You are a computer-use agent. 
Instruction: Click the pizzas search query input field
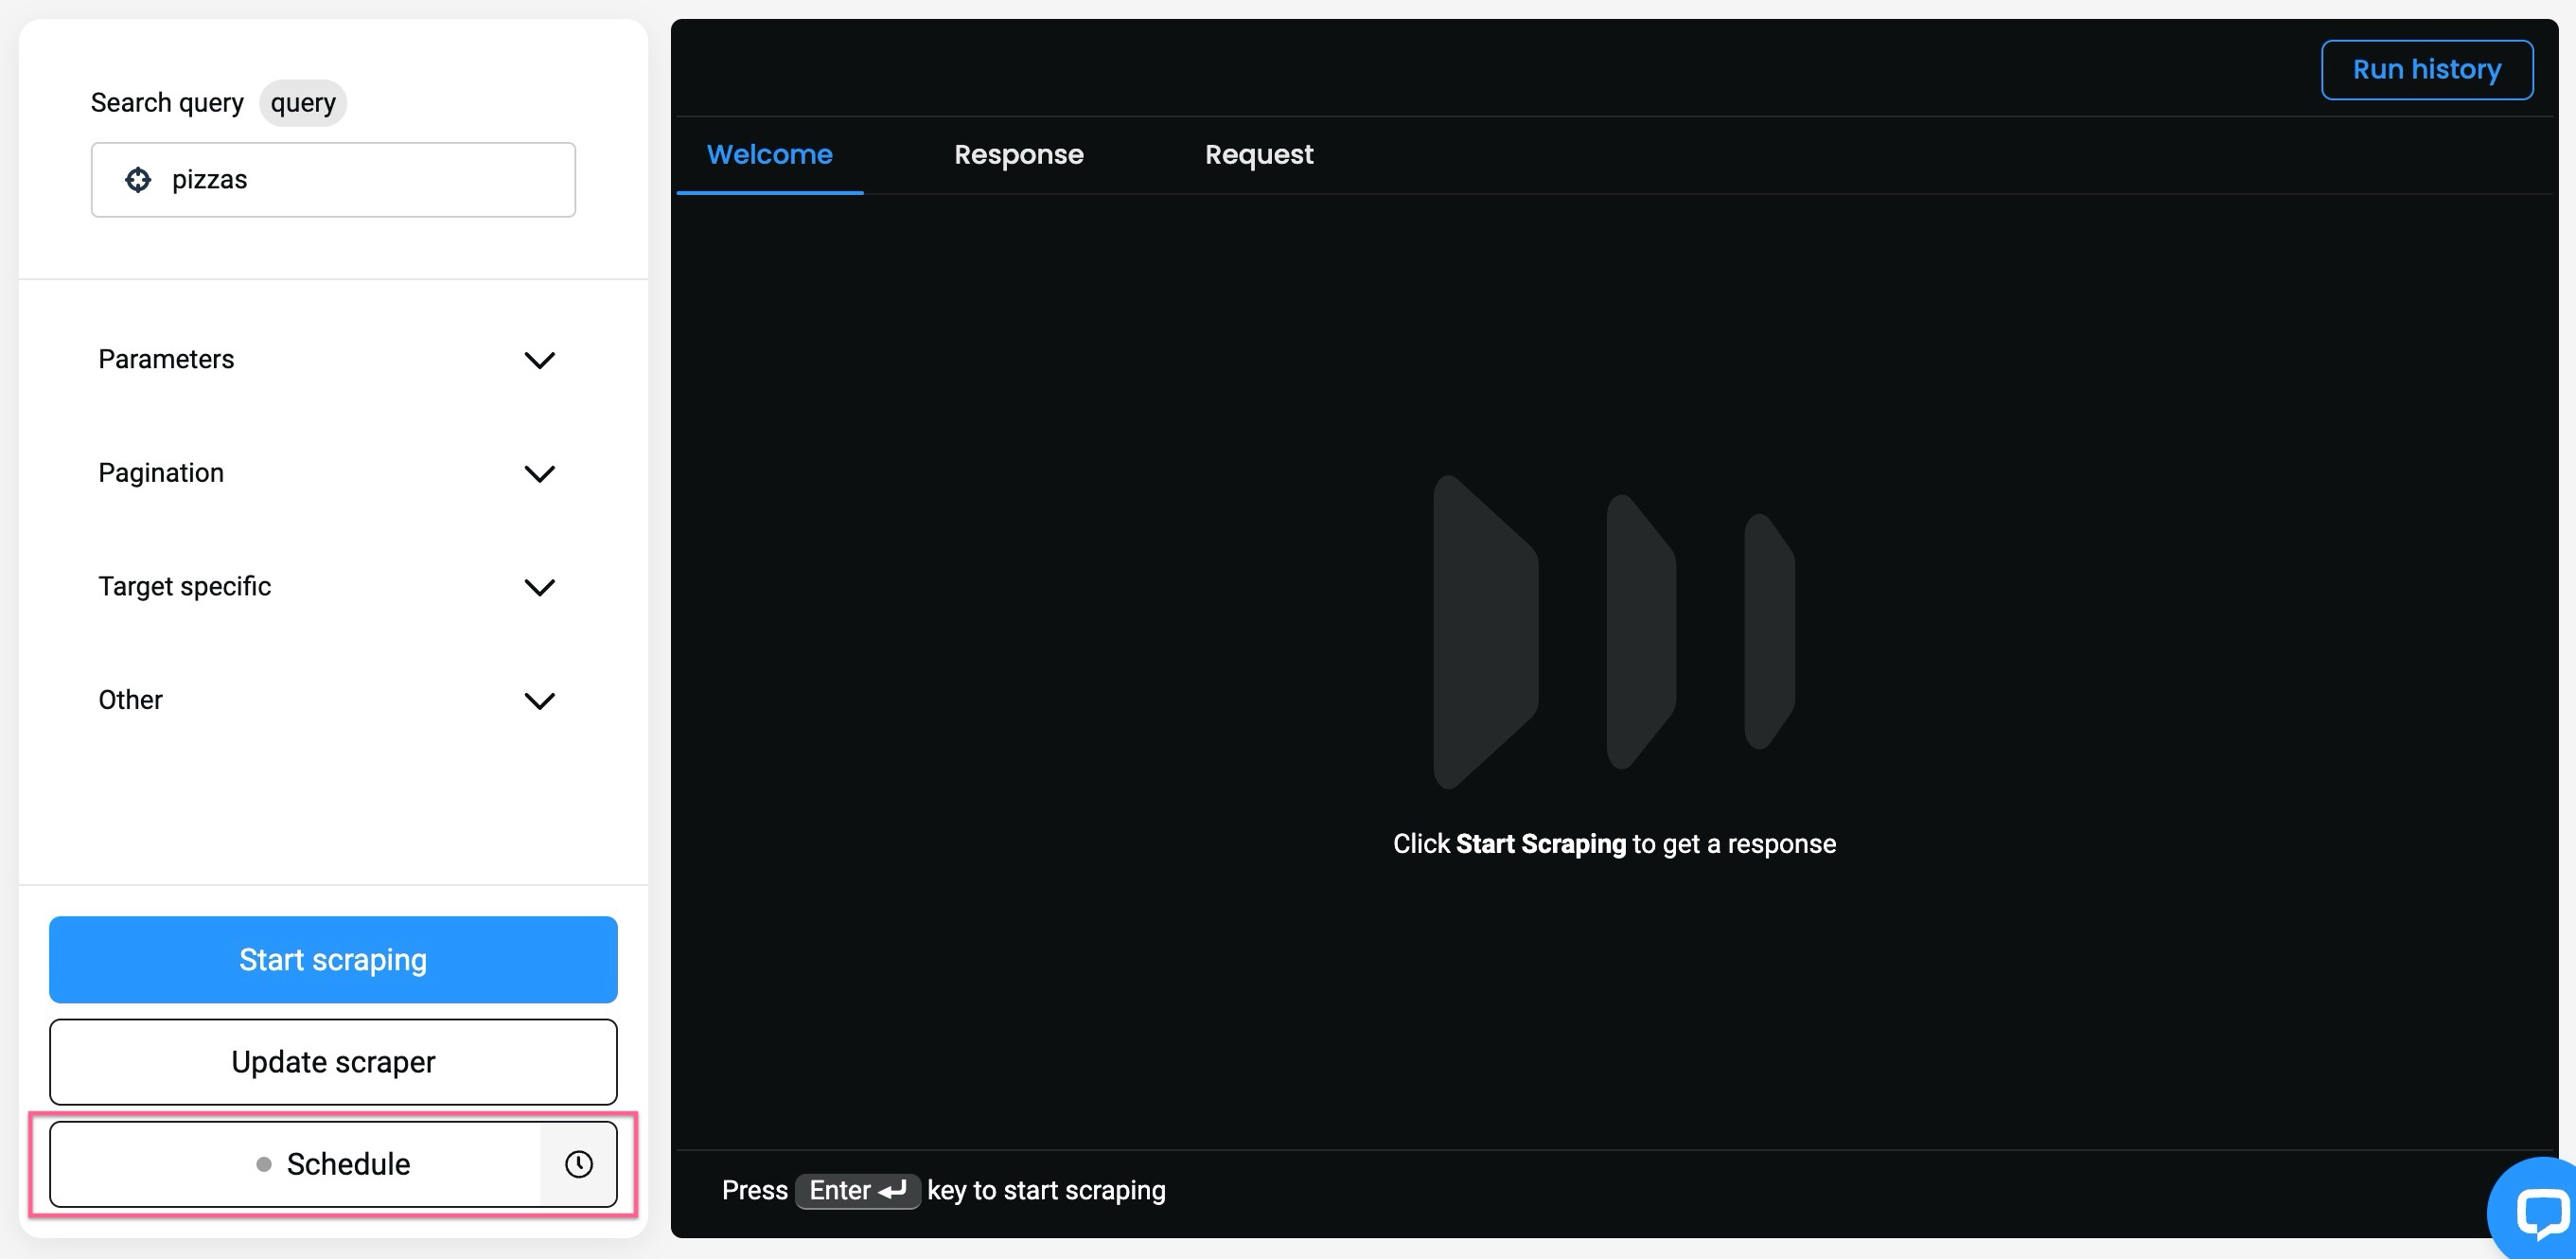point(333,178)
